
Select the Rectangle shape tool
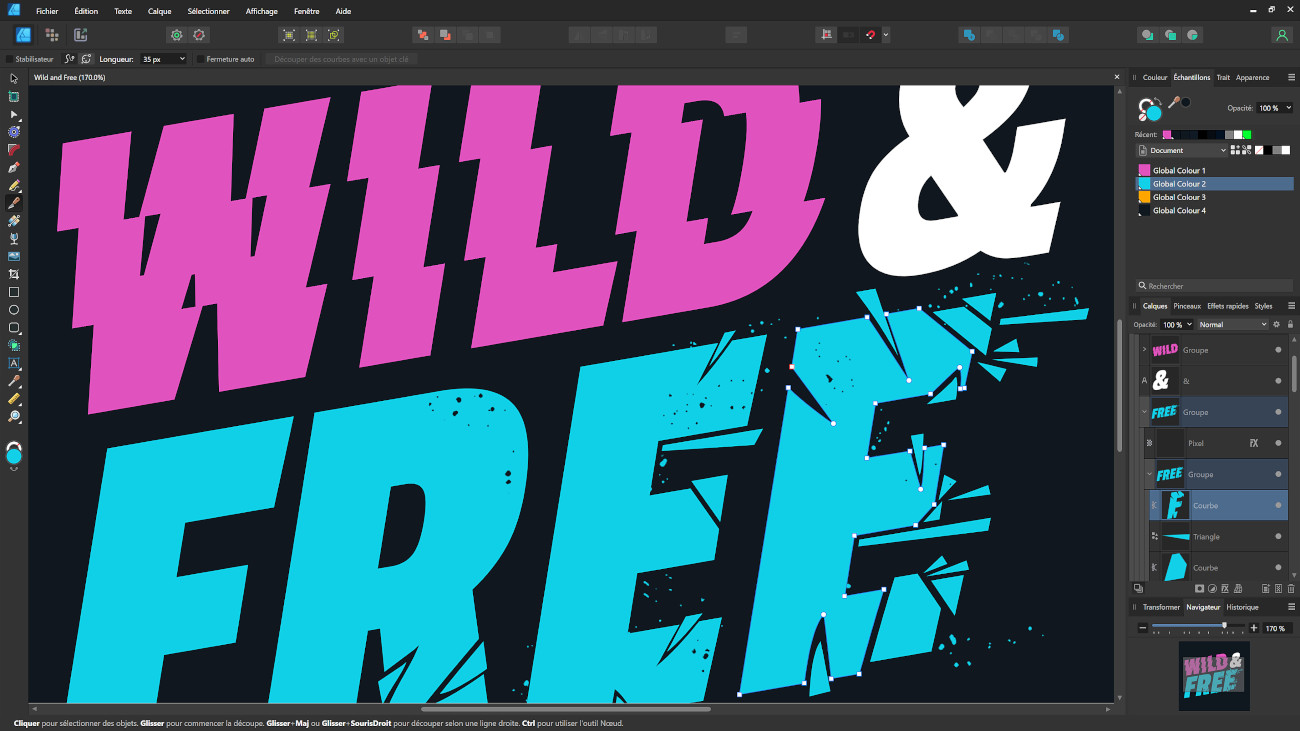pos(14,292)
